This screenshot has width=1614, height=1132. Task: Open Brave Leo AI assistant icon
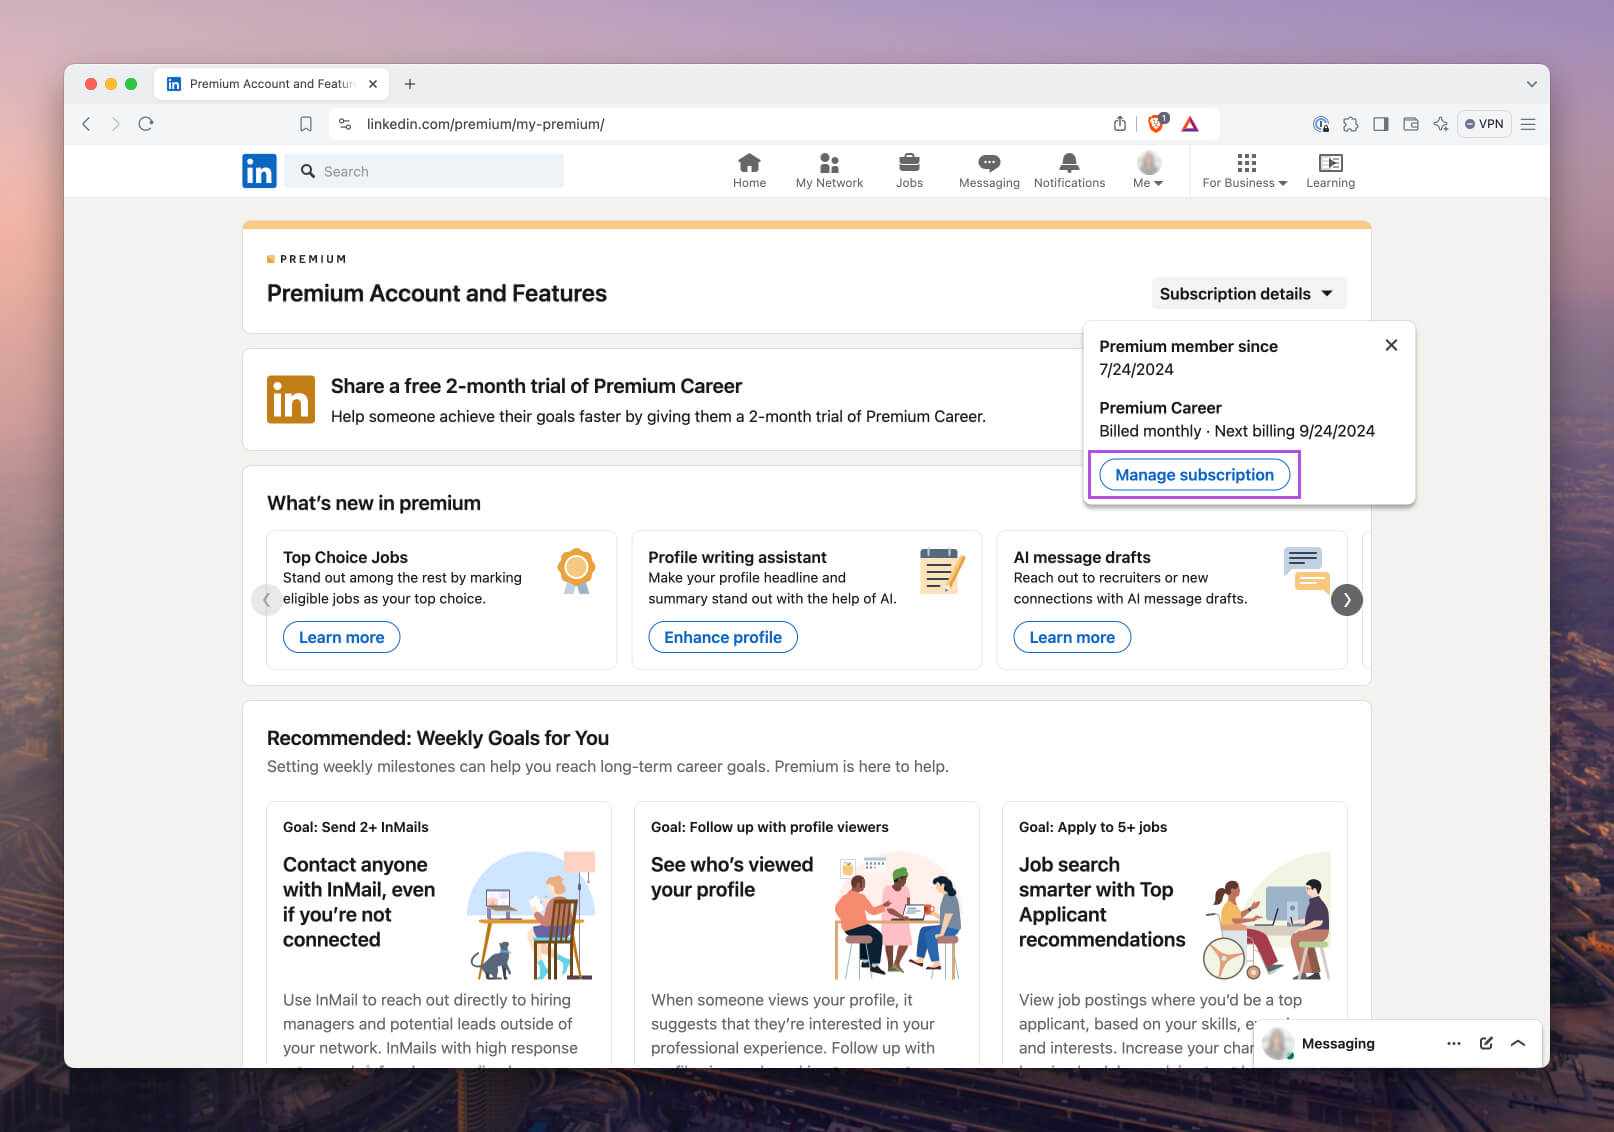[1441, 124]
